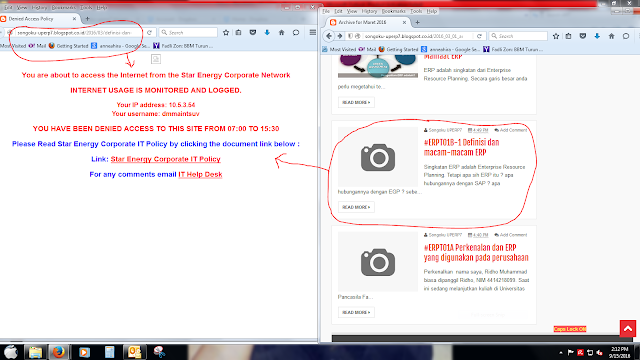This screenshot has height=360, width=640.
Task: Launch media player from the taskbar
Action: tap(84, 352)
